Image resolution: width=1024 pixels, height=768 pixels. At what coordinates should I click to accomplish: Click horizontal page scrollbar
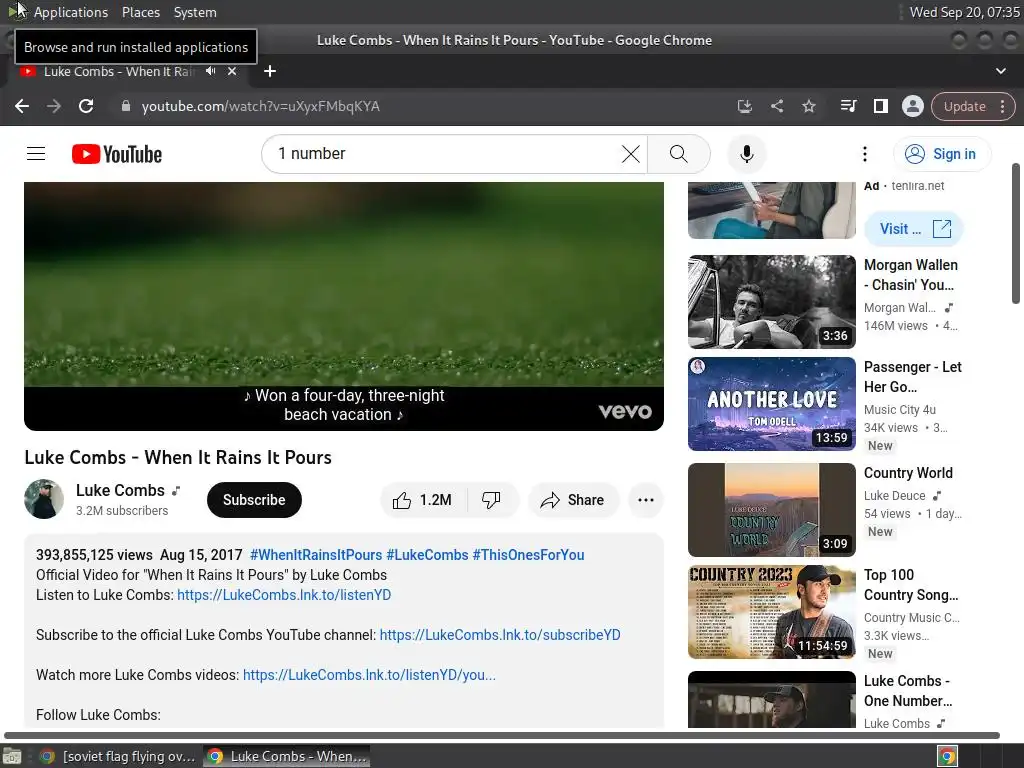click(502, 735)
